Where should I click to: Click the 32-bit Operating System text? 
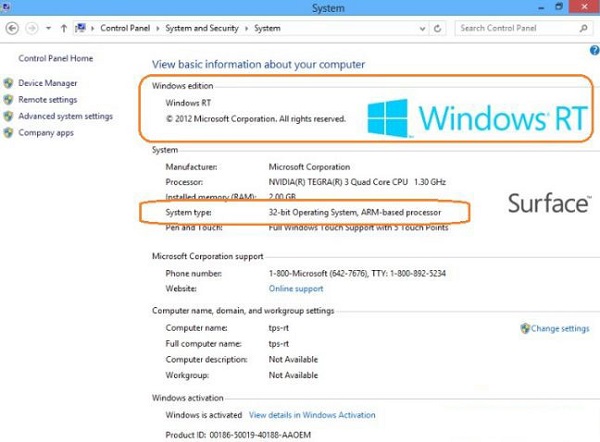[x=355, y=212]
